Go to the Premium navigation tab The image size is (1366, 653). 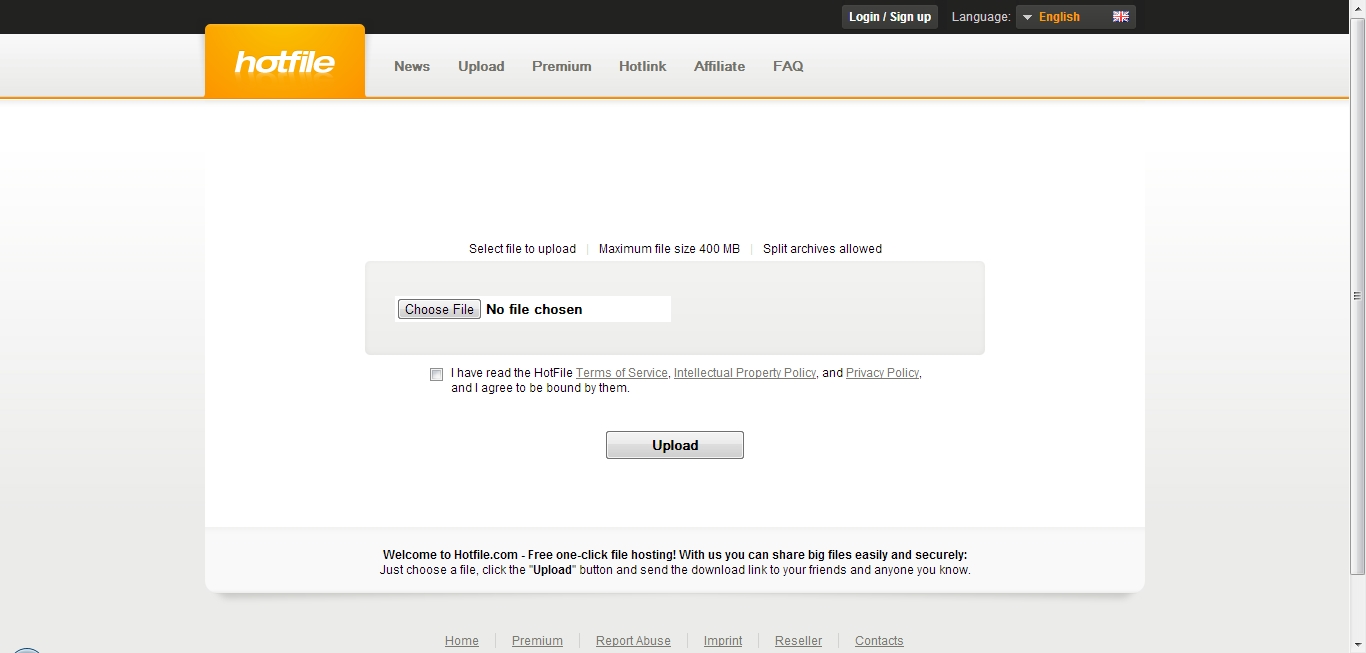(562, 66)
